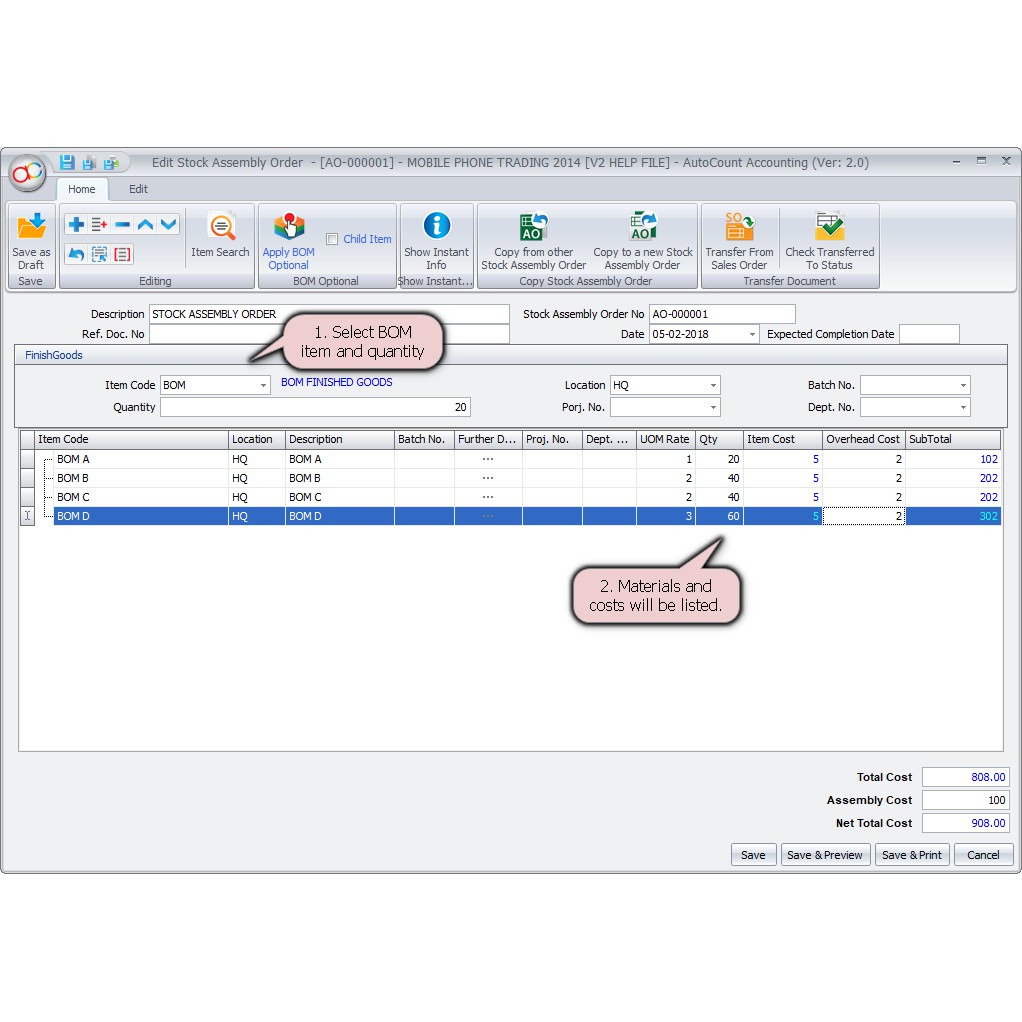
Task: Select the BOM B row
Action: 140,478
